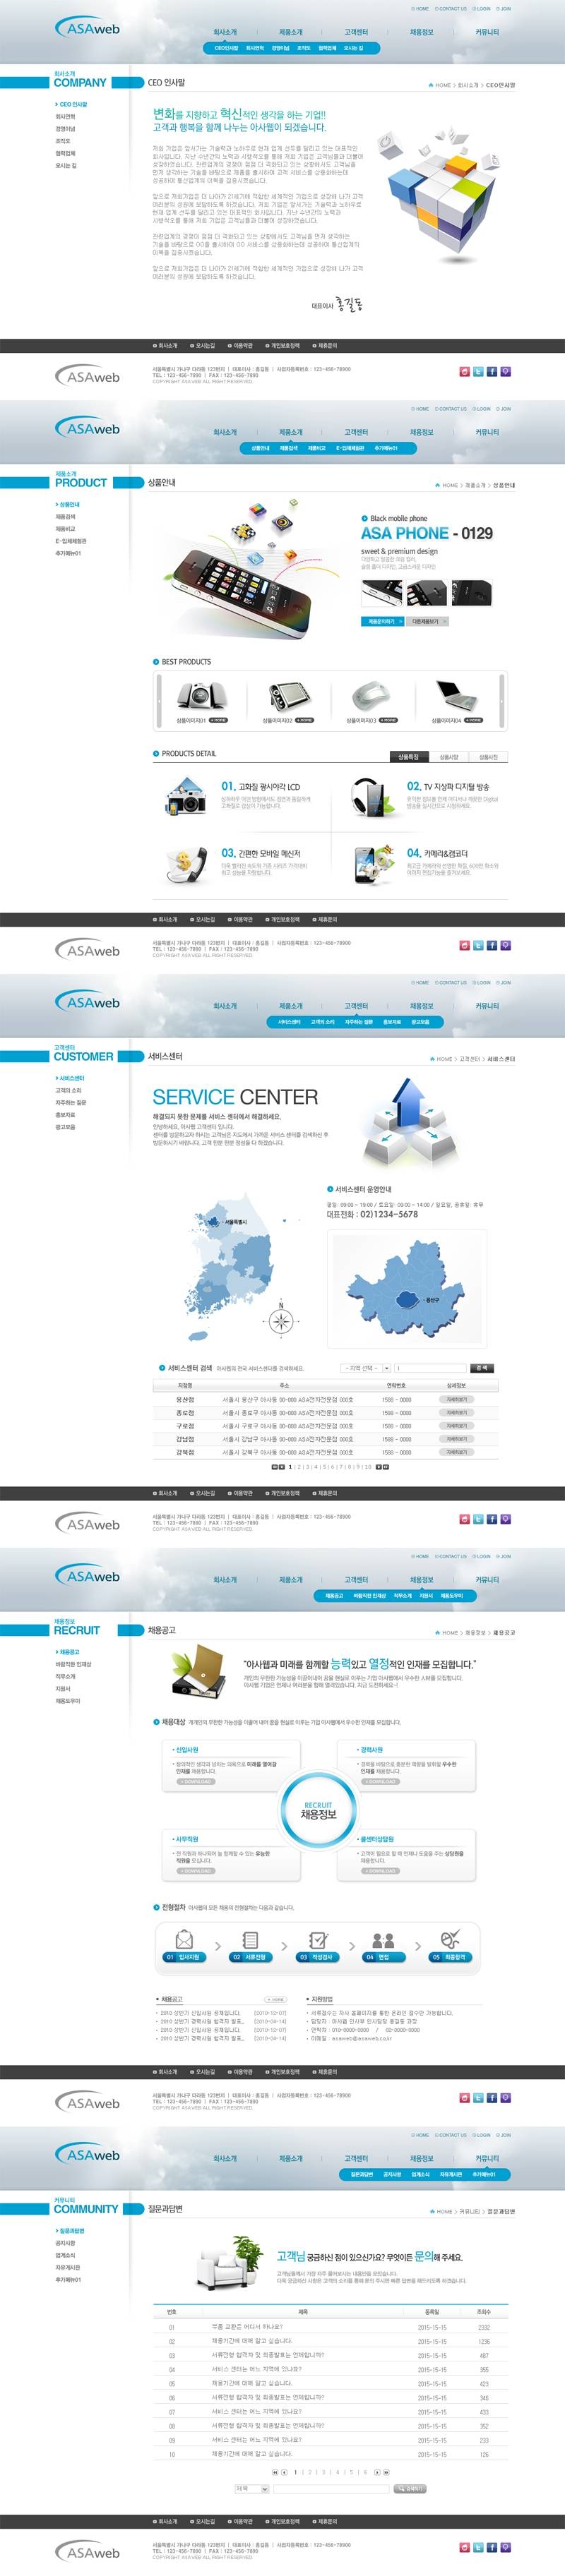
Task: Switch to the 상품사진 tab
Action: point(488,757)
